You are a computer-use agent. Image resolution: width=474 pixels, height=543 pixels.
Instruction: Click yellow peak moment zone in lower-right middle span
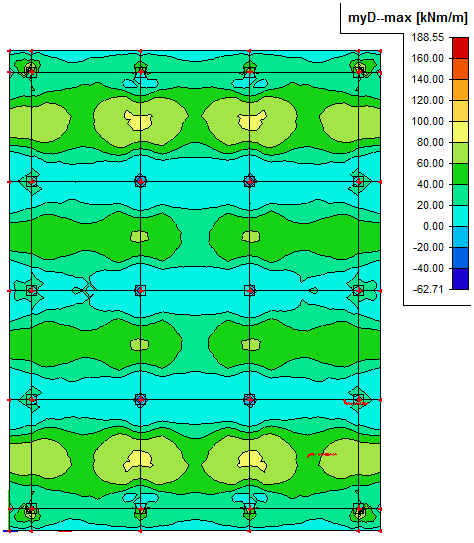click(x=252, y=461)
